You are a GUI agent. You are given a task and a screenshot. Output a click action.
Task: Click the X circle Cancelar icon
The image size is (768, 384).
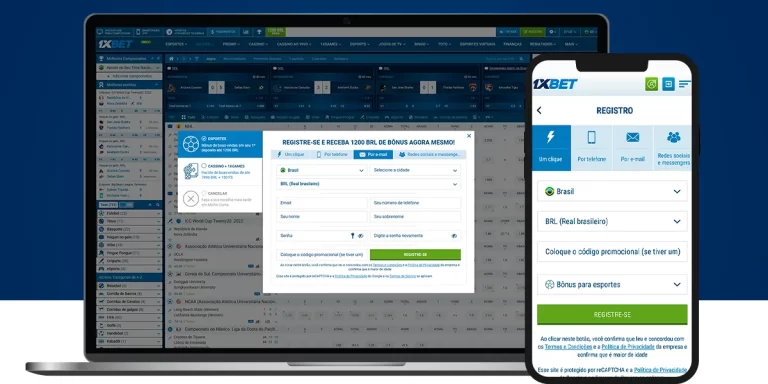[191, 199]
